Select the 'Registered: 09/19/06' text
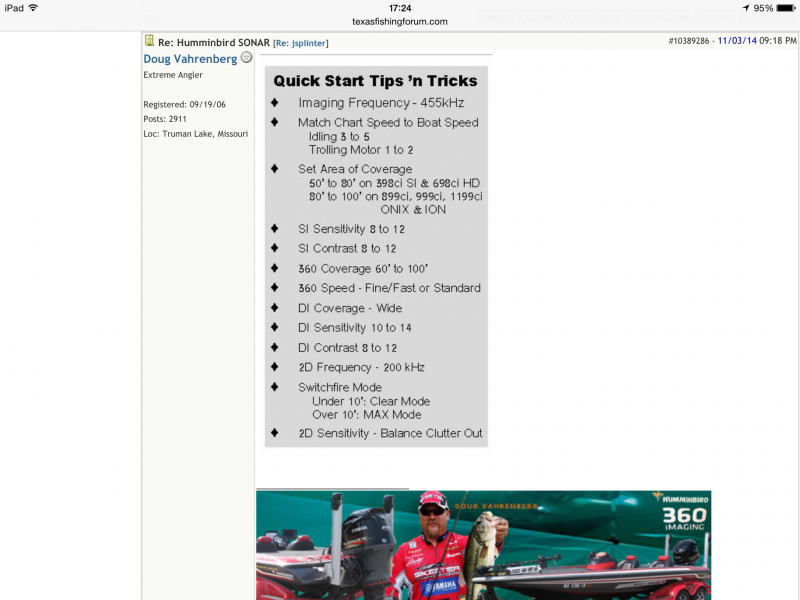800x600 pixels. tap(184, 105)
